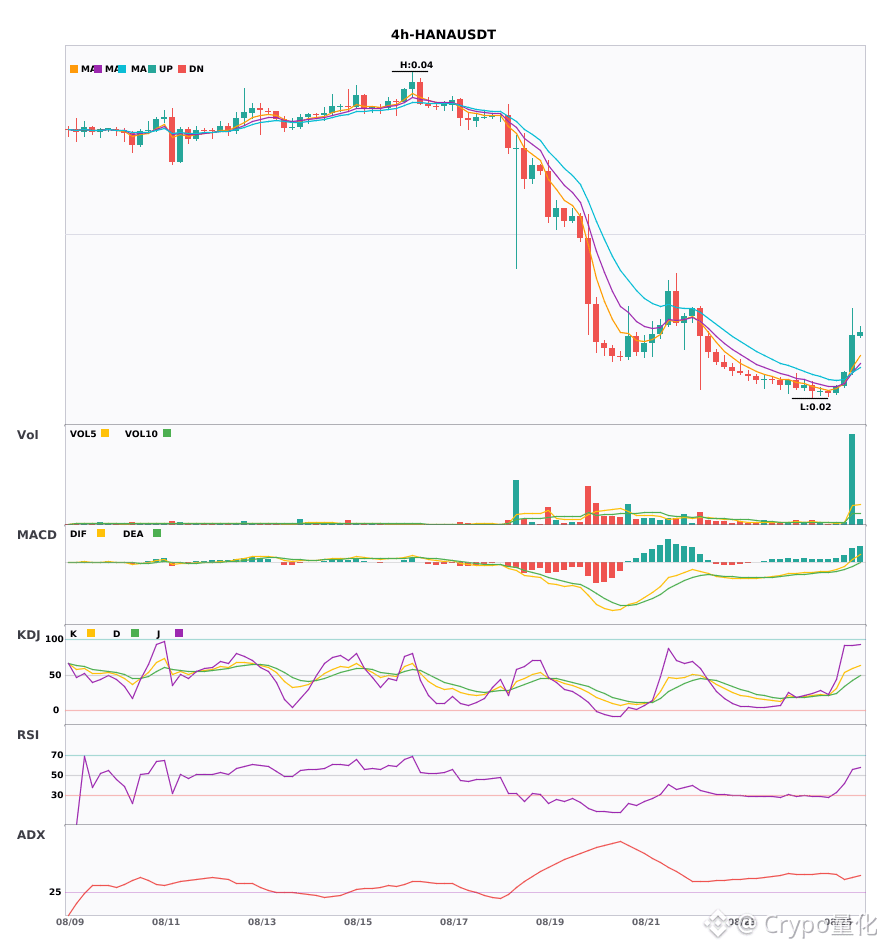Screen dimensions: 885x950
Task: Select the yellow K legend swatch
Action: [x=91, y=633]
